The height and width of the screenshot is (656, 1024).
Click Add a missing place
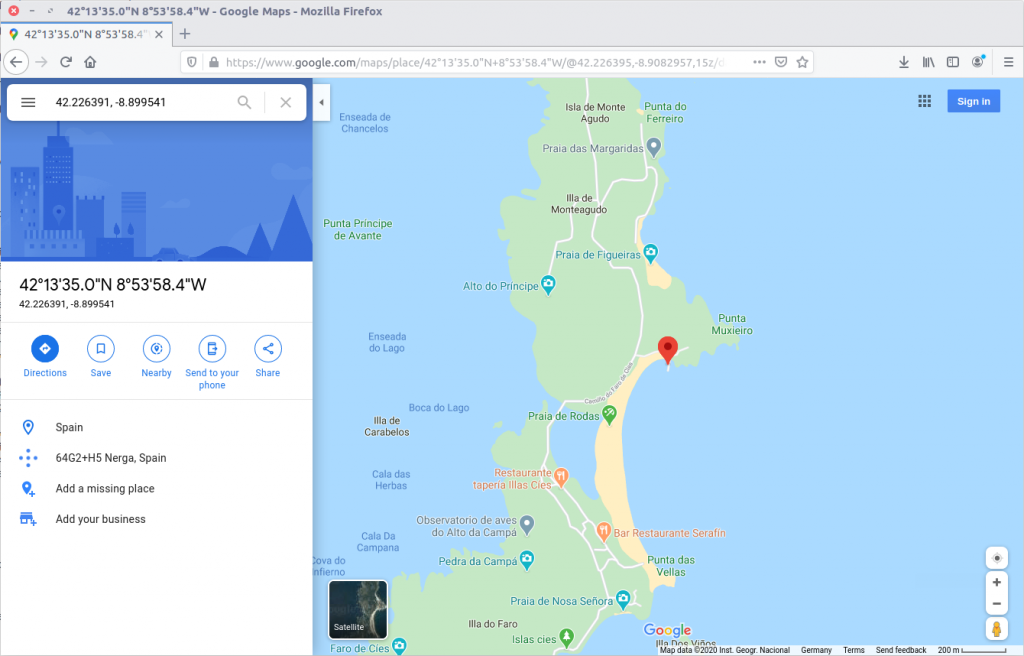[x=105, y=489]
